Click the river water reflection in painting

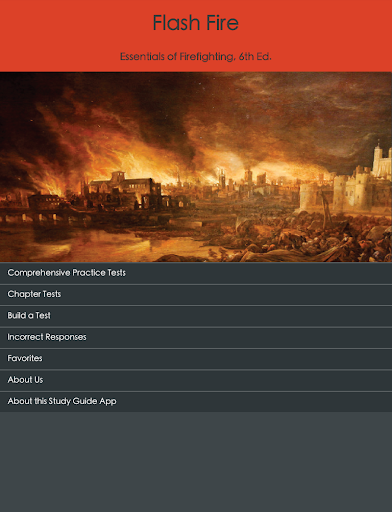coord(100,242)
